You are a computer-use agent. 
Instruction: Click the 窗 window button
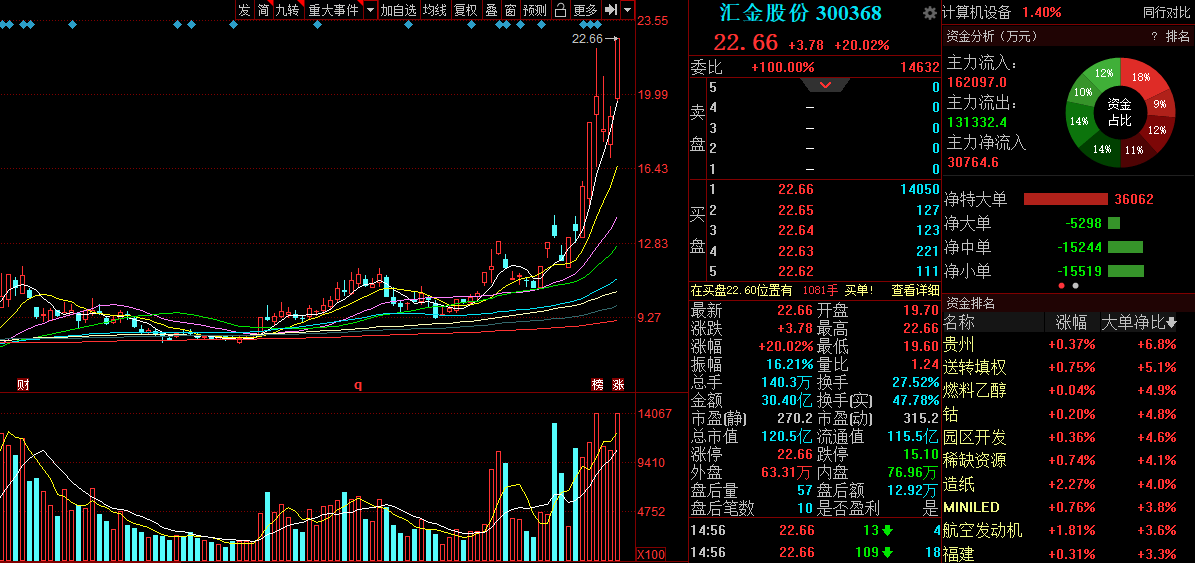[511, 10]
